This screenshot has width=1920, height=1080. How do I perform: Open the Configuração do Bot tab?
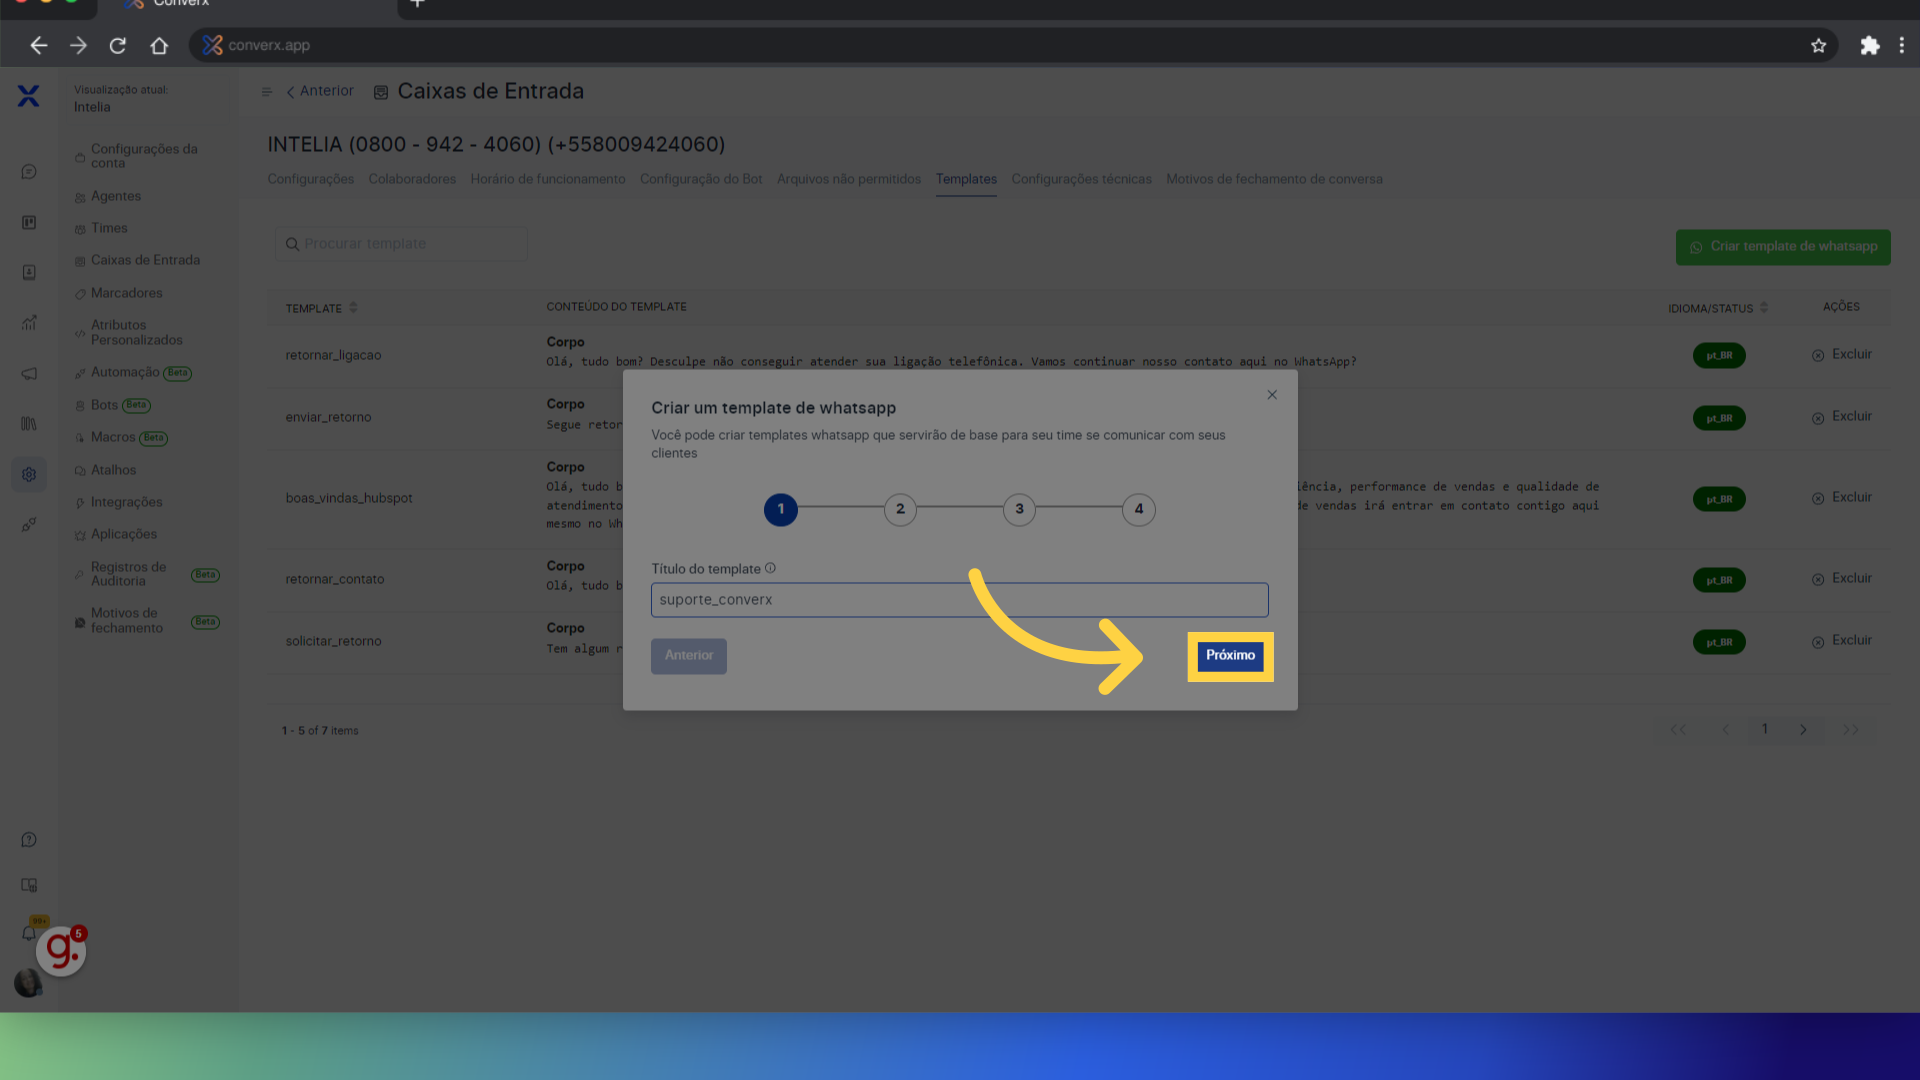click(x=701, y=179)
